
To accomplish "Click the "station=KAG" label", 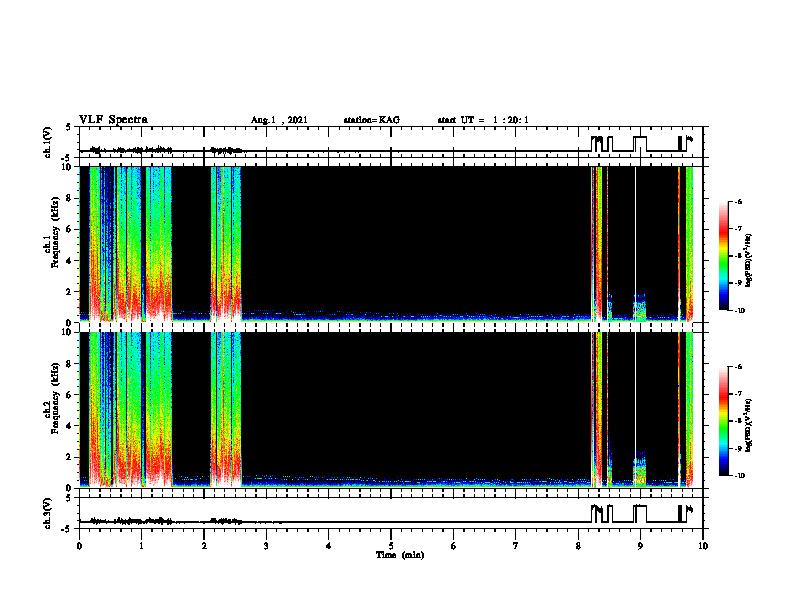I will click(372, 120).
